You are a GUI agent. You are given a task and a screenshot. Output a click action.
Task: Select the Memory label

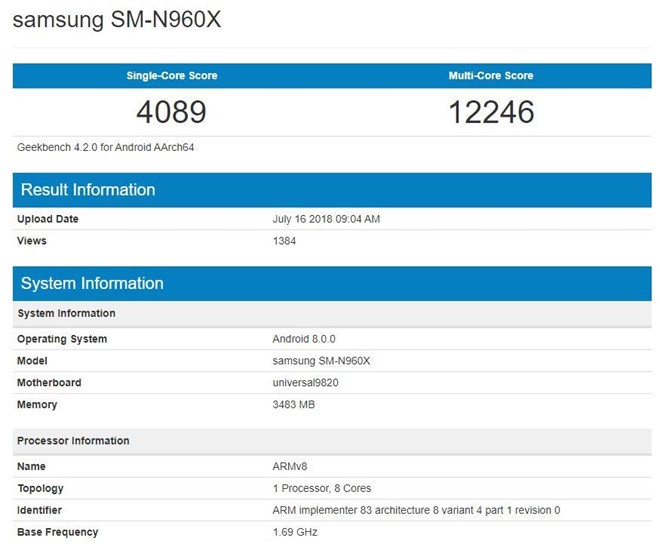pyautogui.click(x=37, y=404)
